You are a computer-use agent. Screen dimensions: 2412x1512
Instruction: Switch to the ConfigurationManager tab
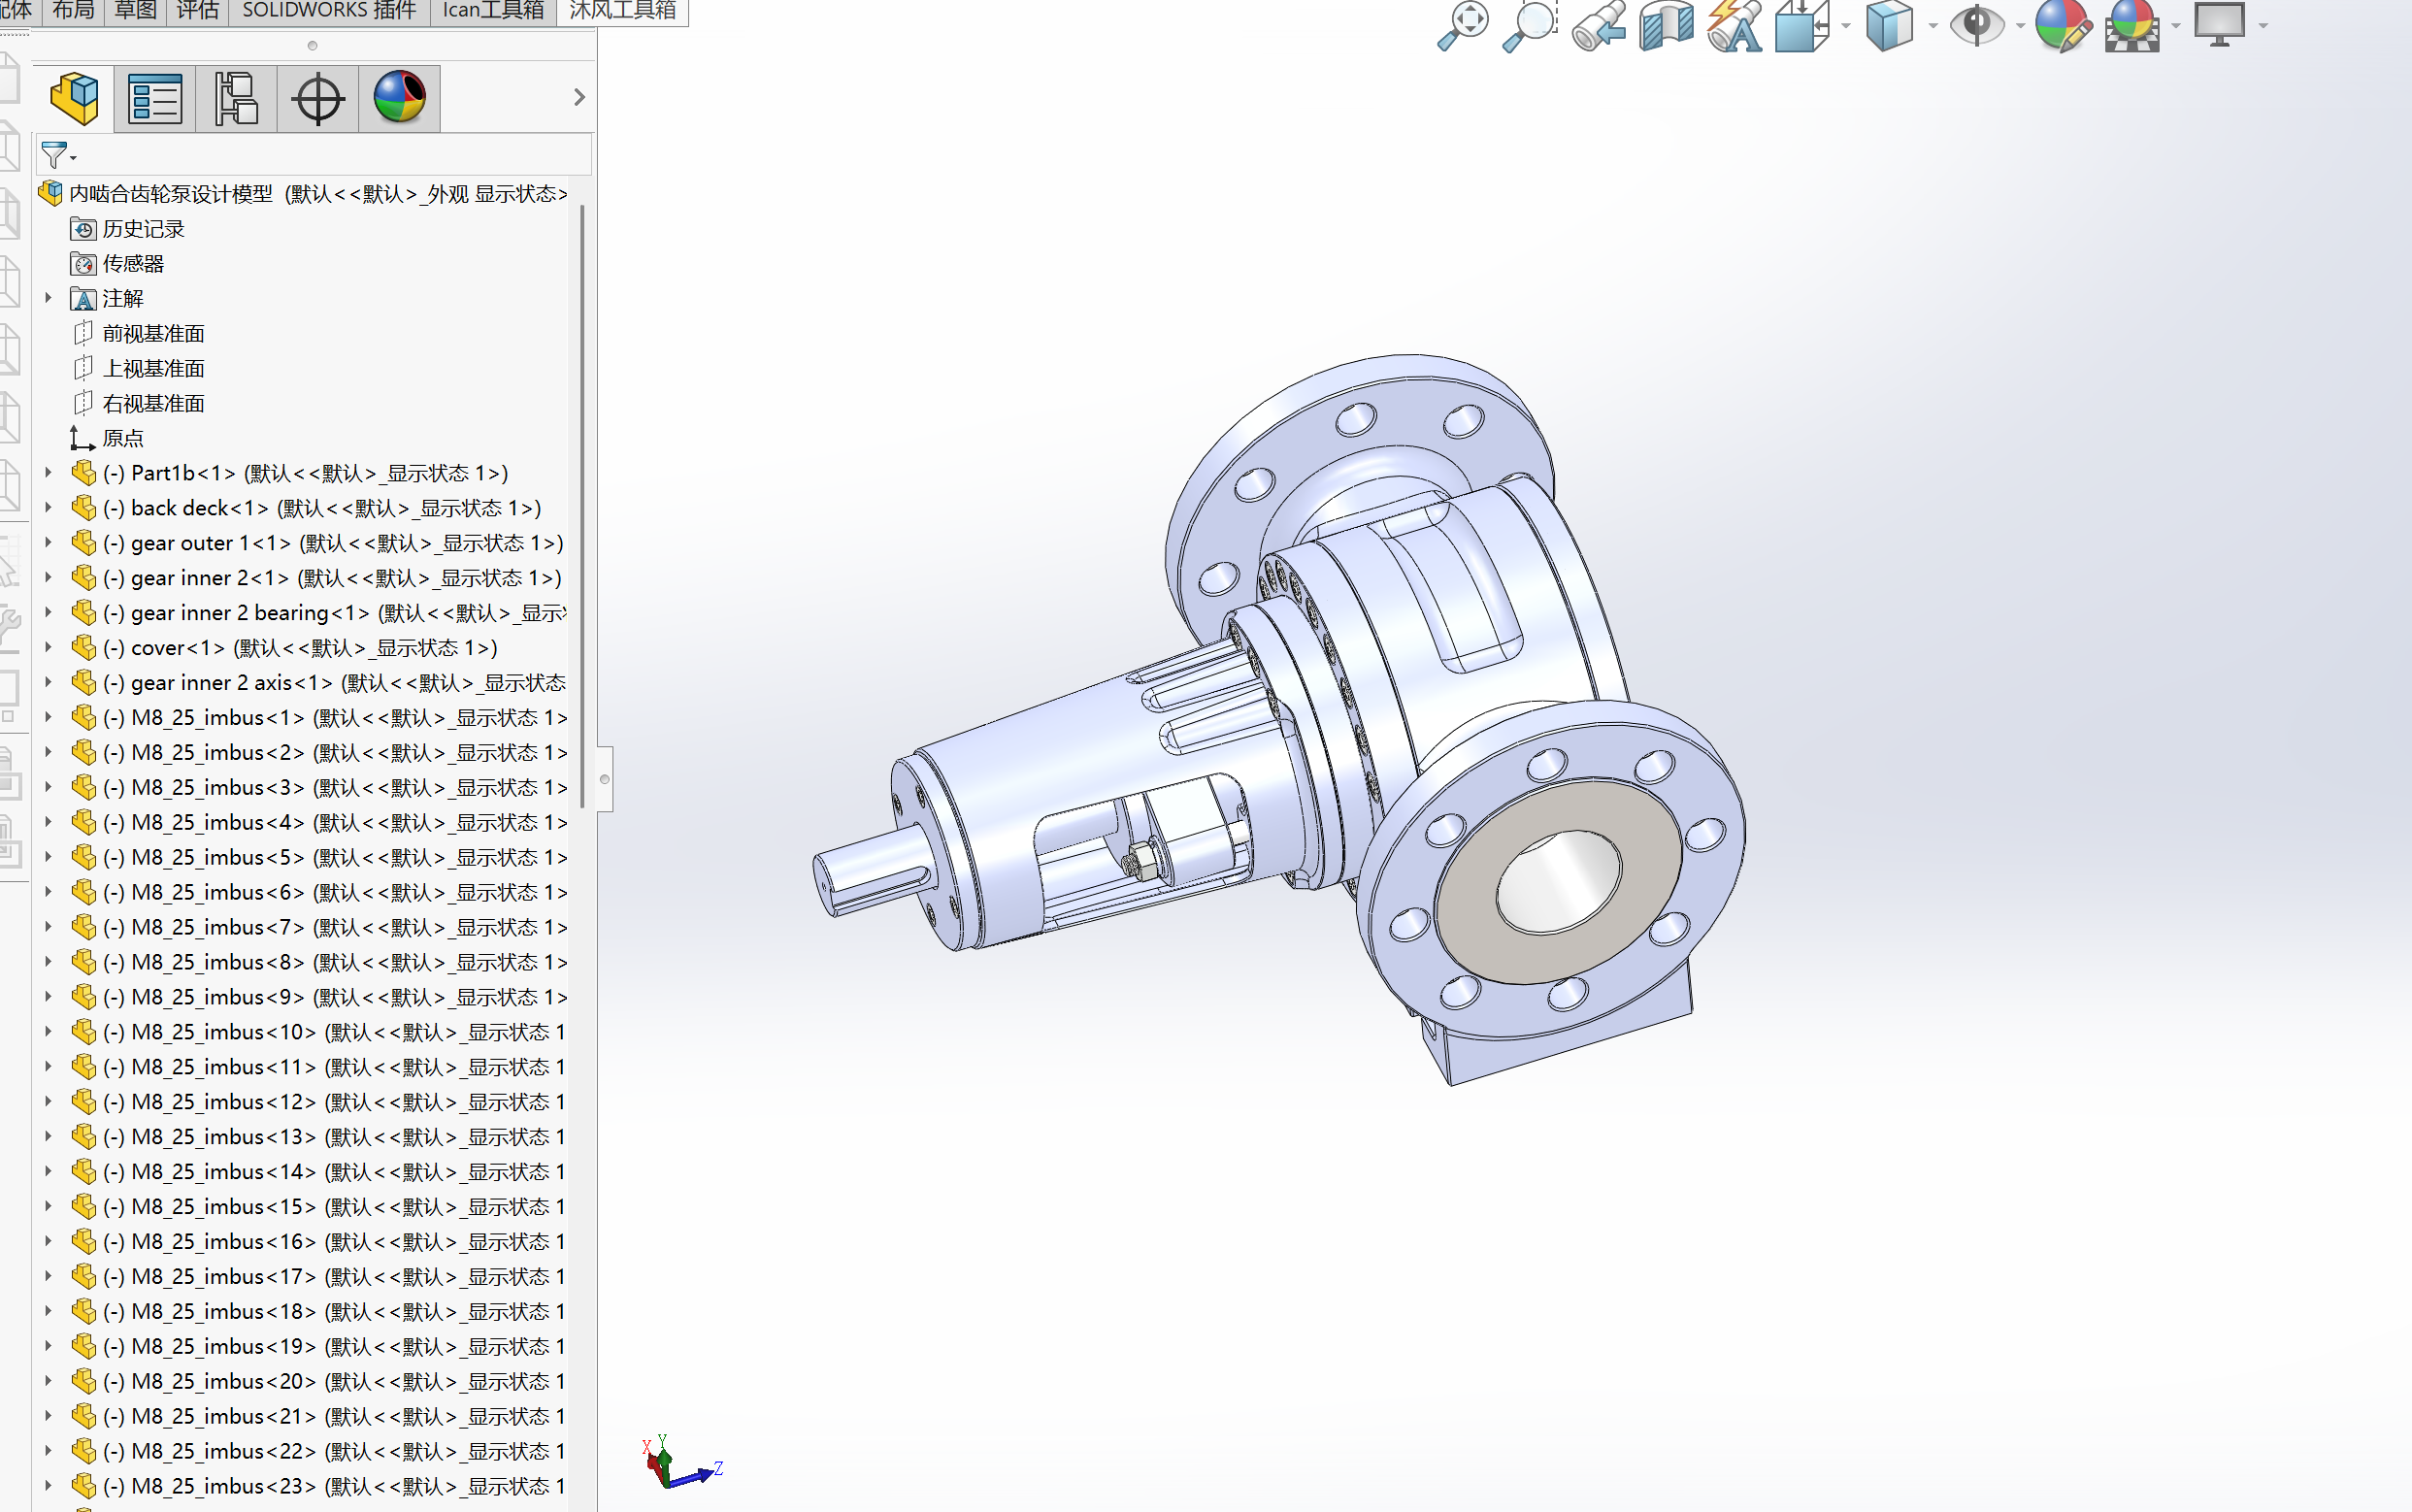pyautogui.click(x=236, y=98)
